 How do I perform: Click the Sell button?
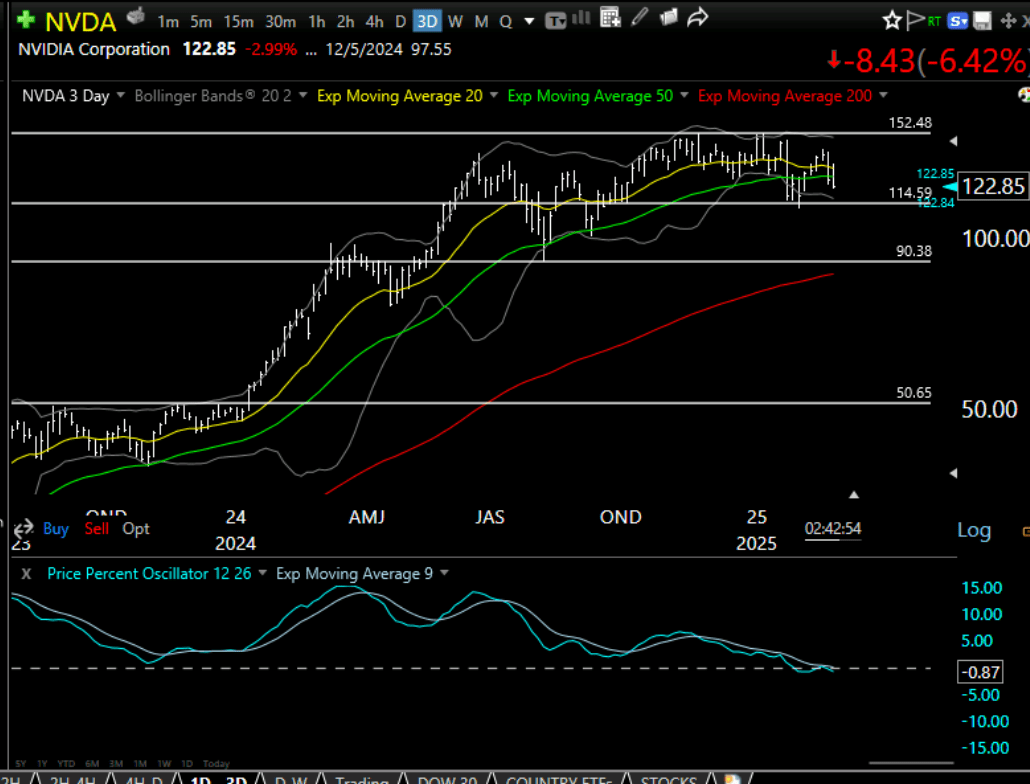(96, 528)
